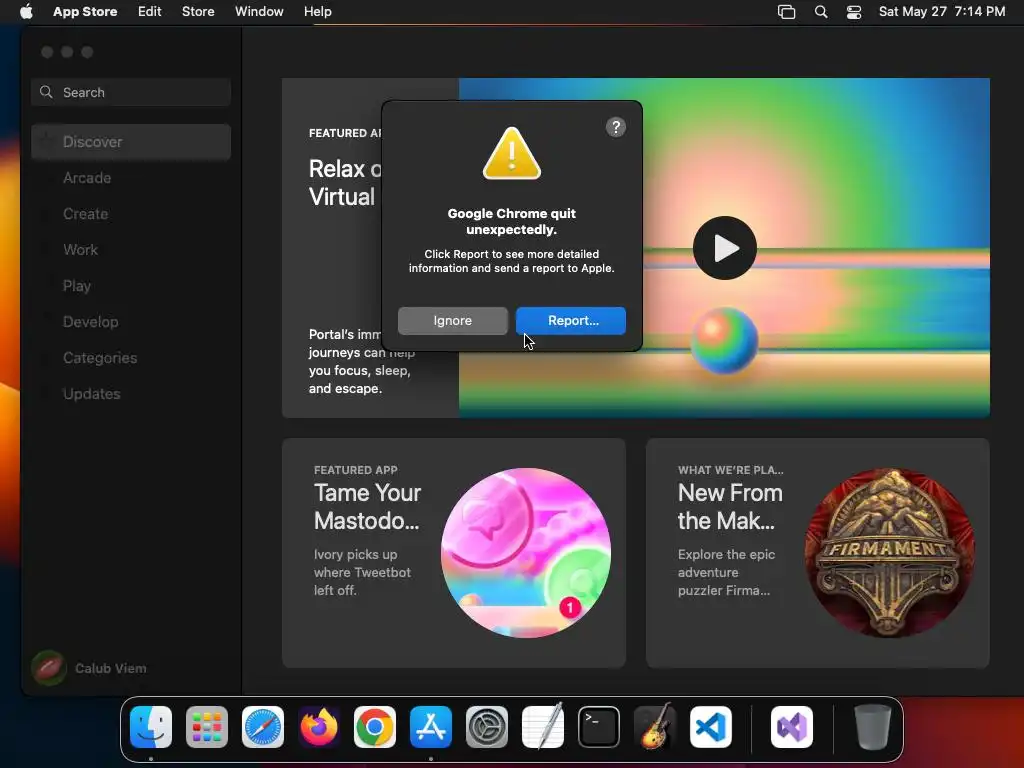Show the date and time notification panel

click(x=942, y=11)
